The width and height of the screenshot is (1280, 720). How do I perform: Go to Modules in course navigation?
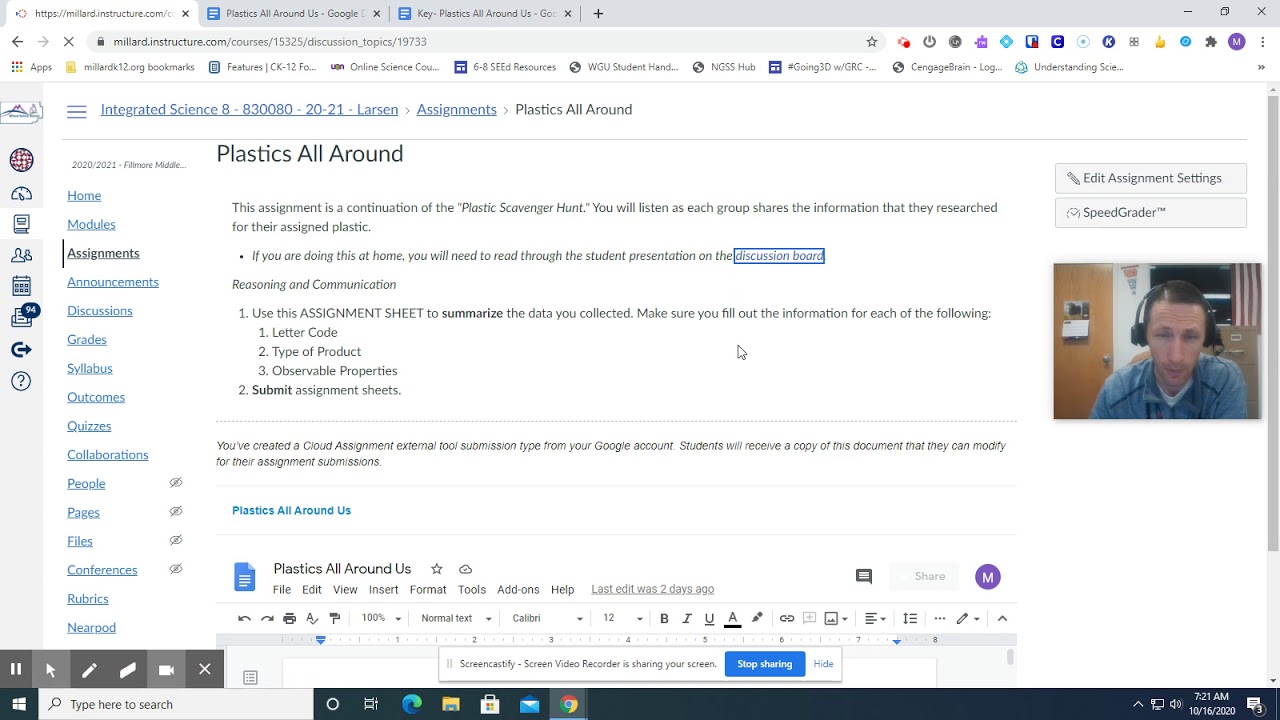(91, 224)
